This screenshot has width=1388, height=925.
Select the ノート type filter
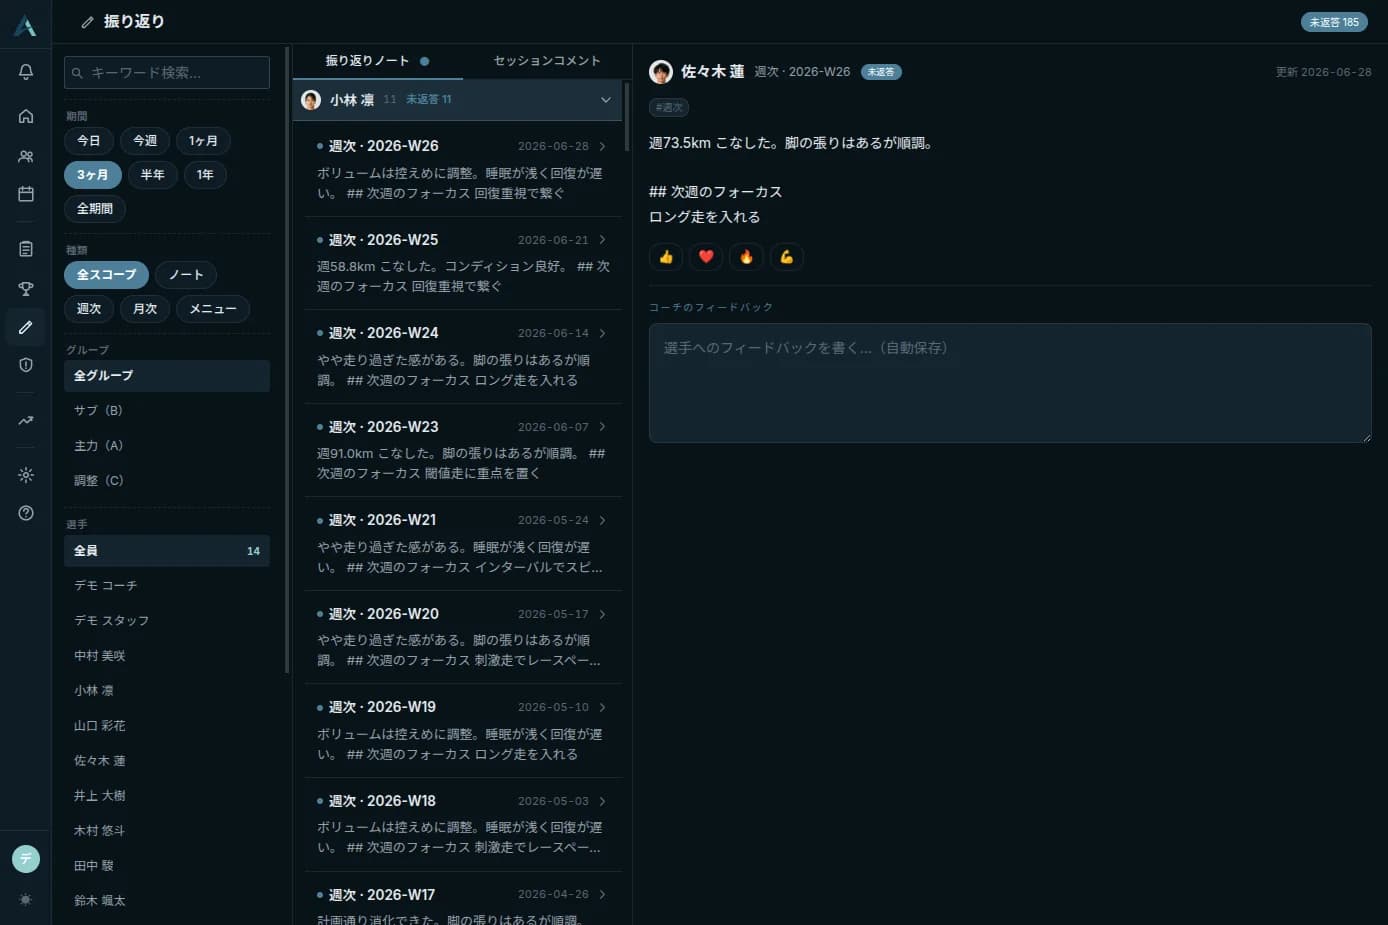tap(186, 275)
